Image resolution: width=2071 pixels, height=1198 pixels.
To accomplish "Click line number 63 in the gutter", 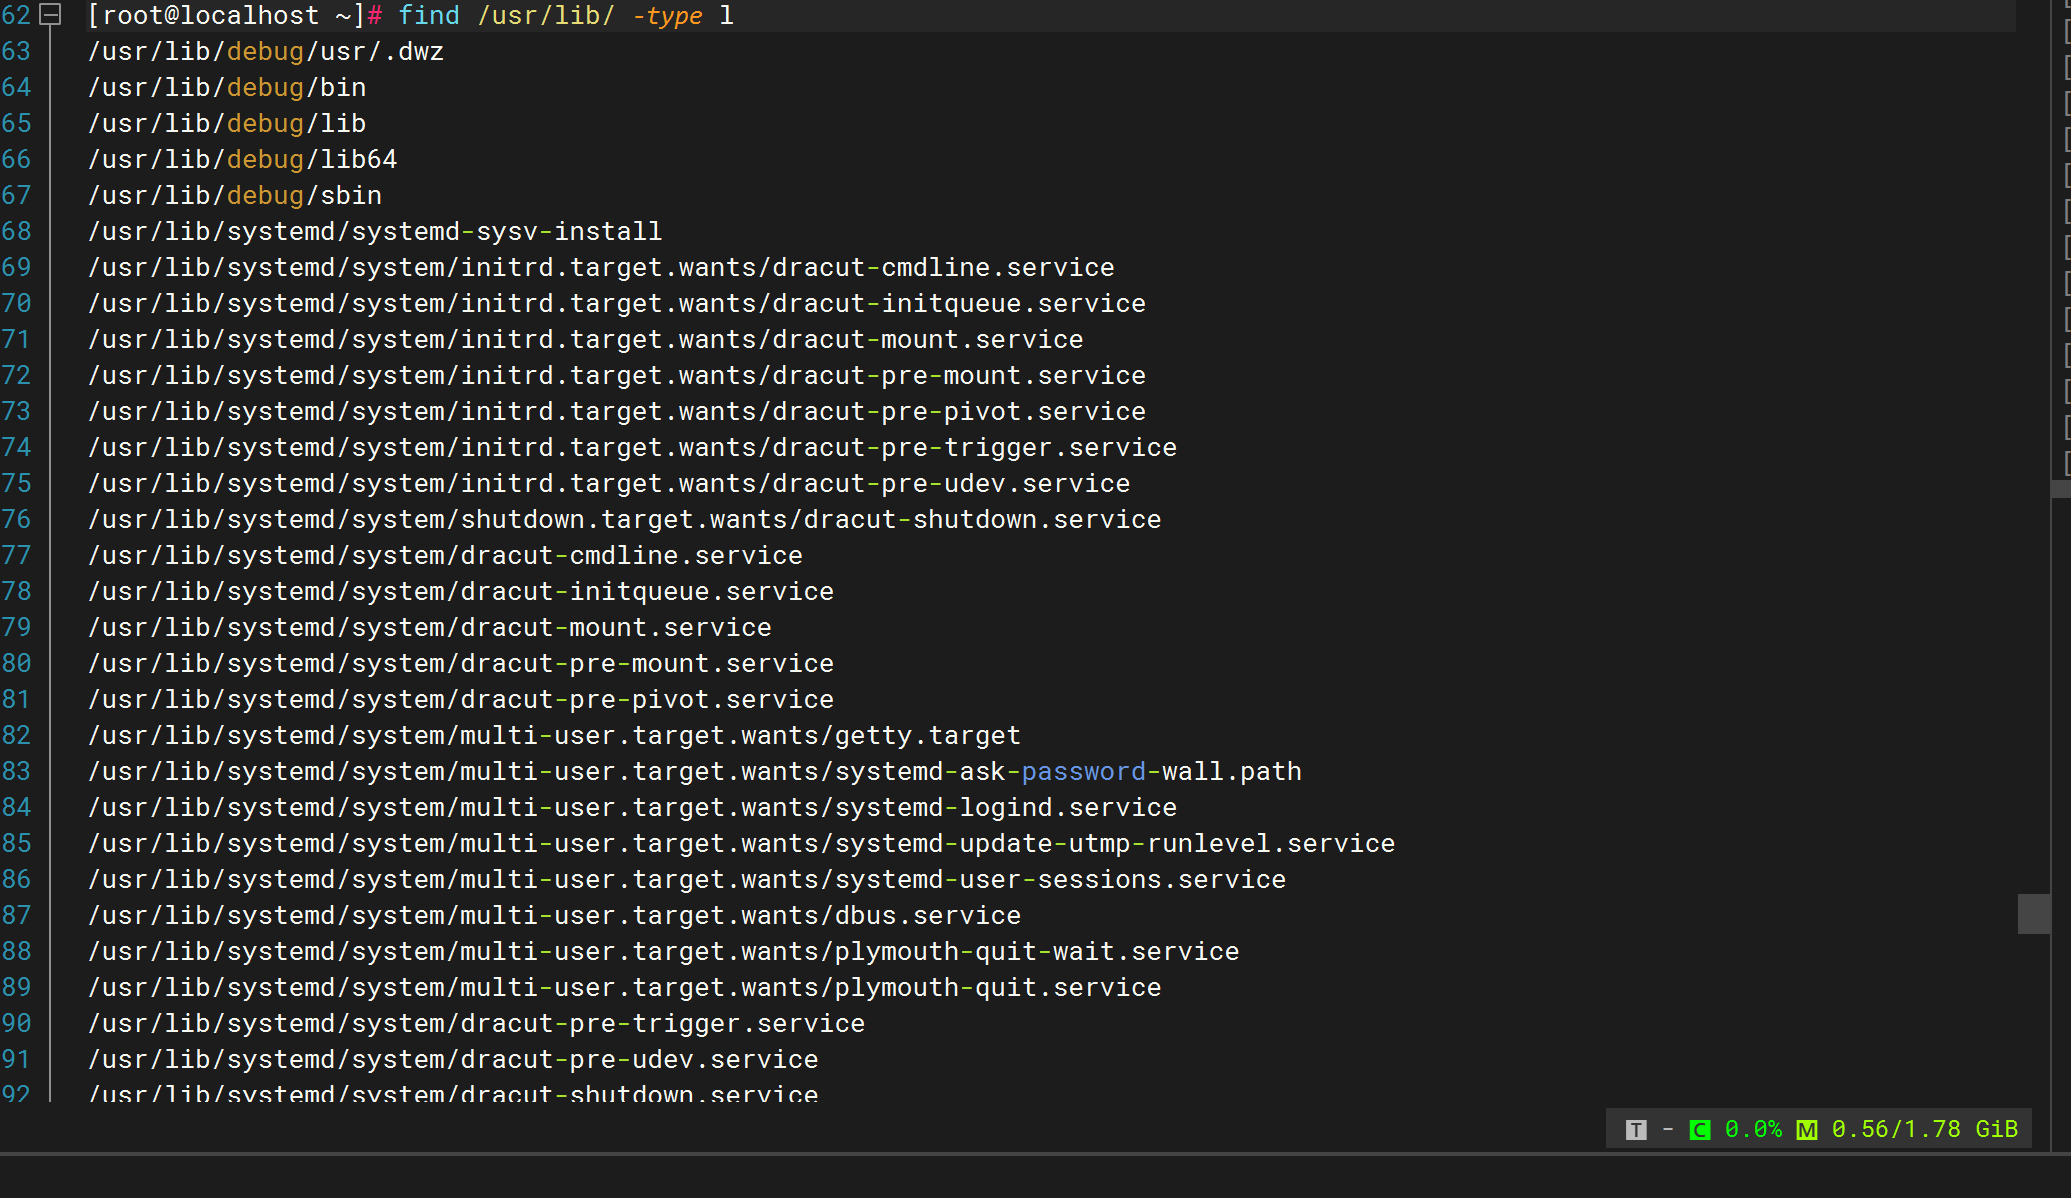I will pos(17,51).
